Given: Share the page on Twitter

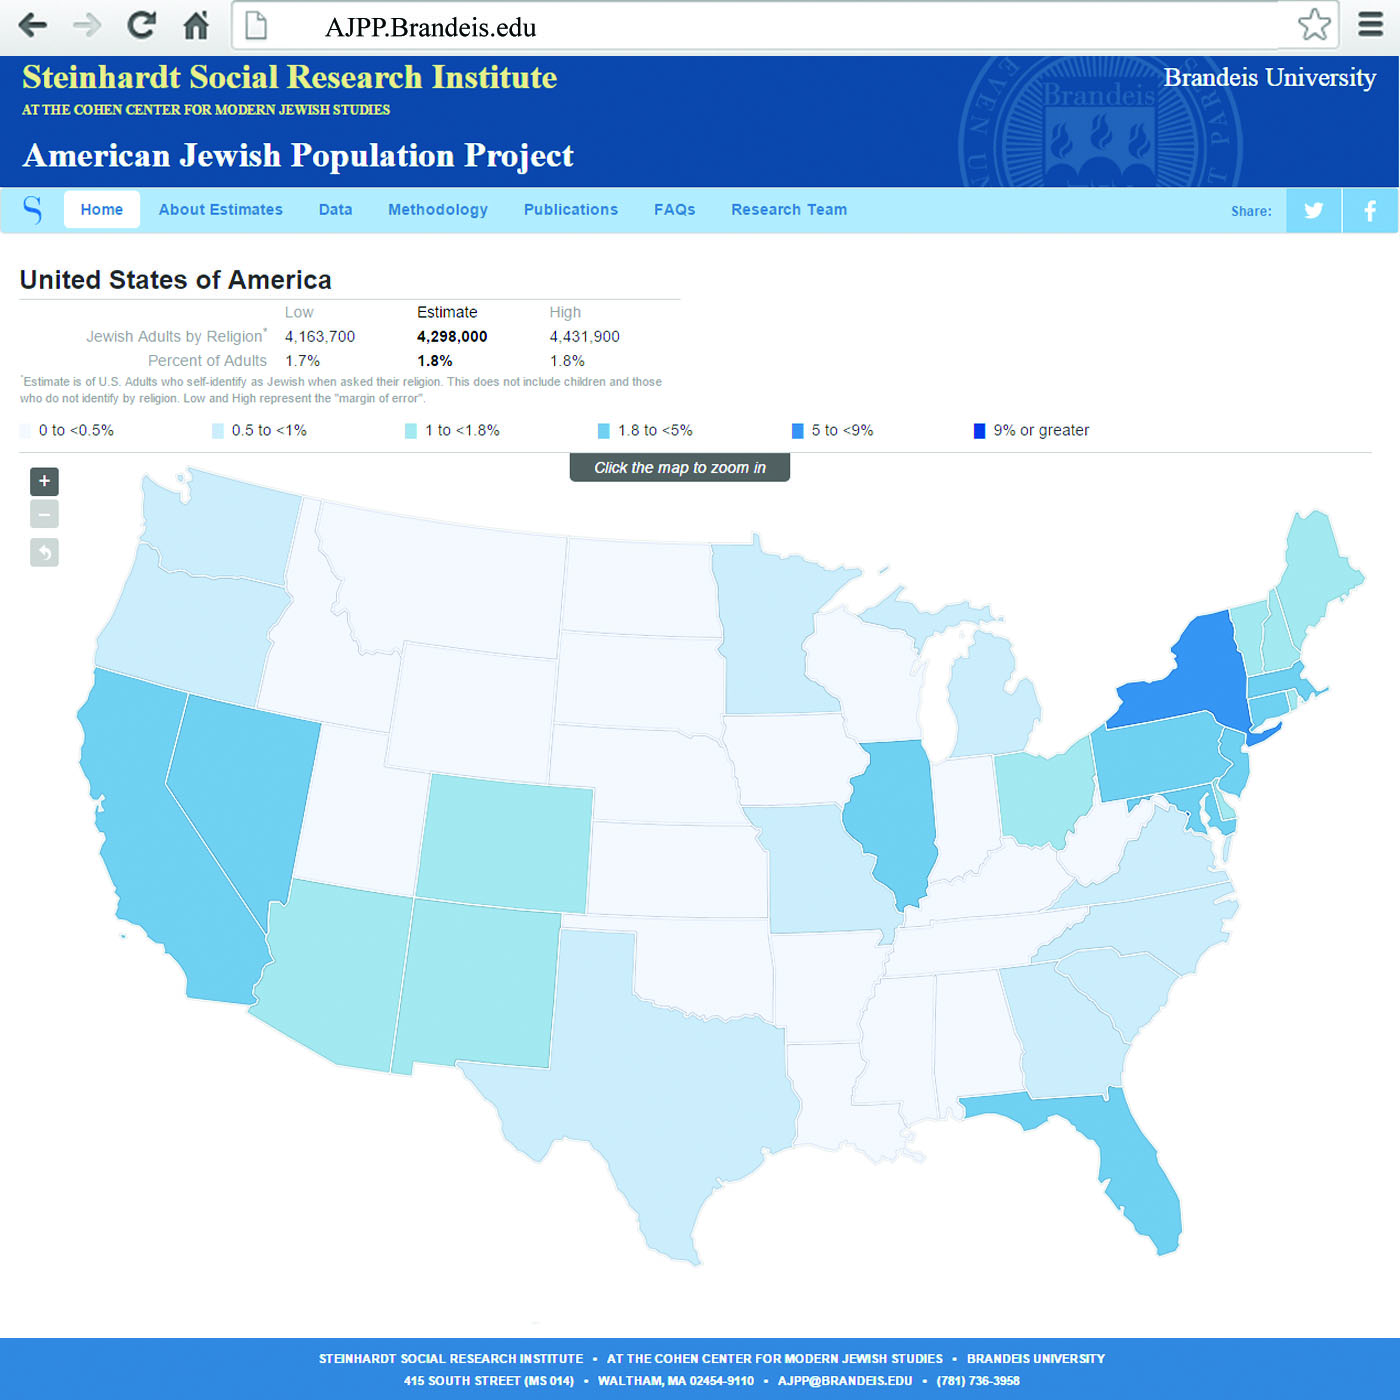Looking at the screenshot, I should click(1313, 211).
